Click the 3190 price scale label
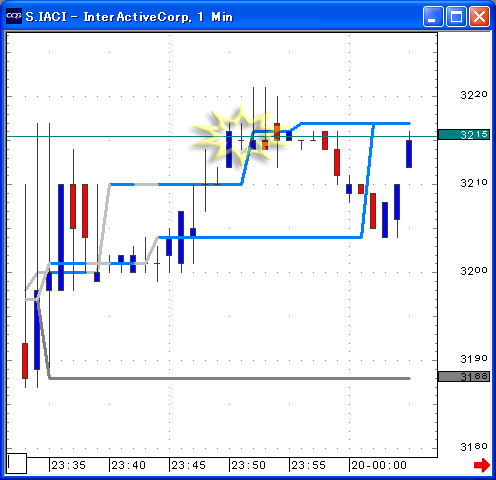 (474, 359)
